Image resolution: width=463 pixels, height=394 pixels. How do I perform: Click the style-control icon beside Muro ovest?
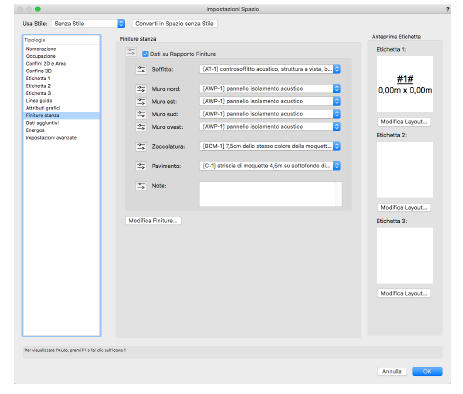[x=141, y=127]
